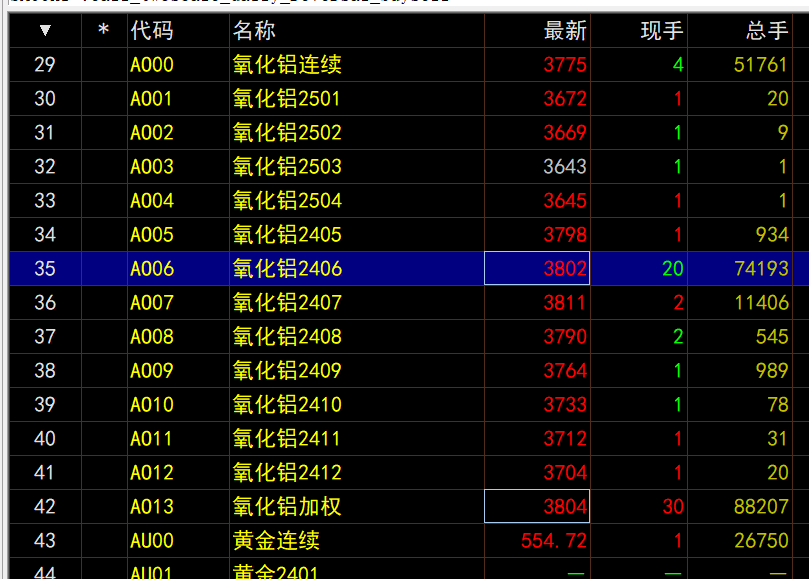Click code A005
This screenshot has height=579, width=809.
(x=152, y=235)
